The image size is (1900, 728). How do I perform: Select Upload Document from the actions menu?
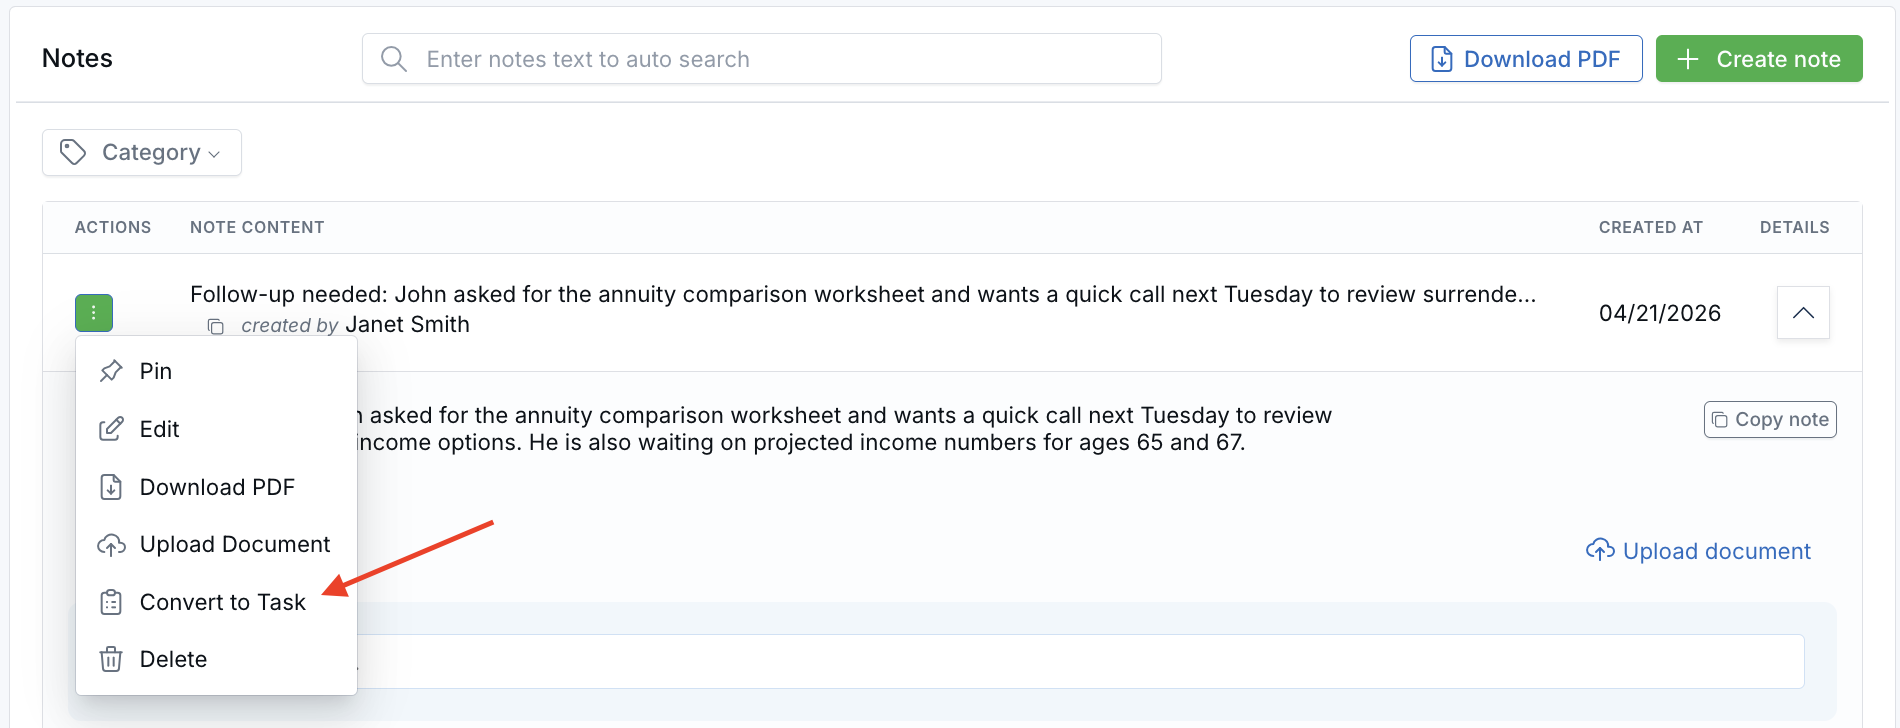point(234,544)
